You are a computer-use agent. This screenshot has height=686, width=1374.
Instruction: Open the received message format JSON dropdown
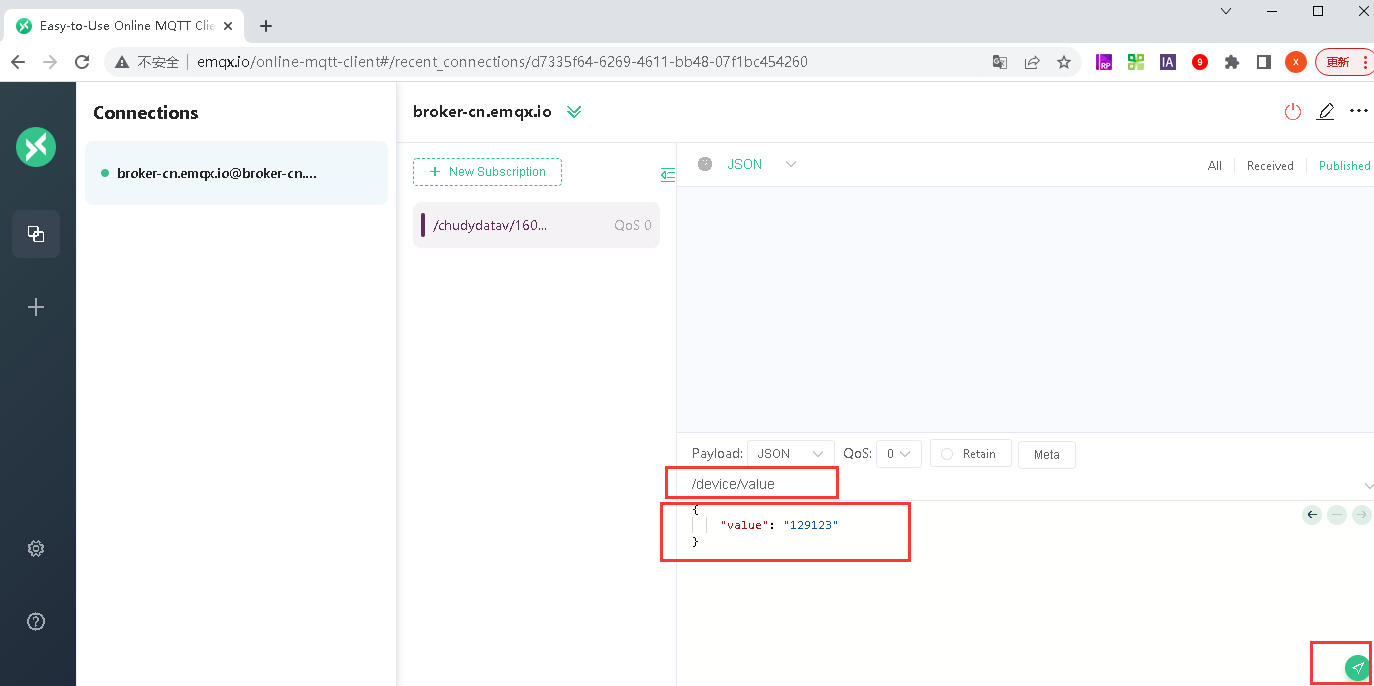pos(762,164)
